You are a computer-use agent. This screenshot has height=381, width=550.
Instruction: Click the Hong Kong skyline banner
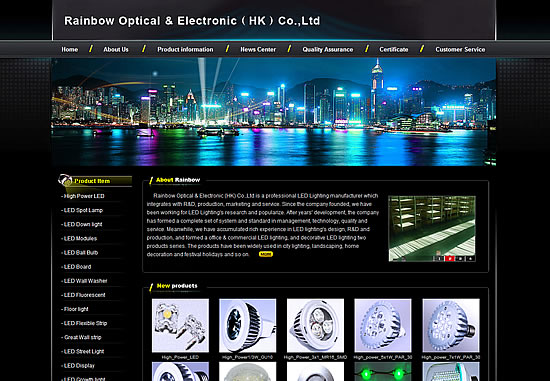tap(274, 112)
